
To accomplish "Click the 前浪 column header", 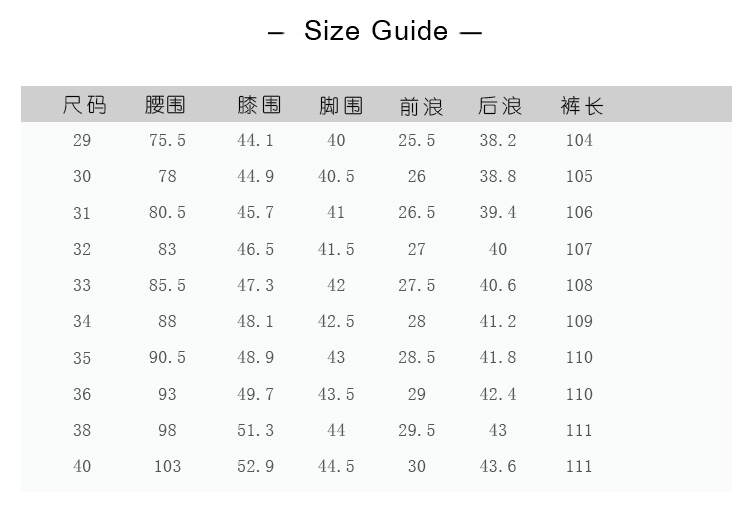I will point(420,105).
